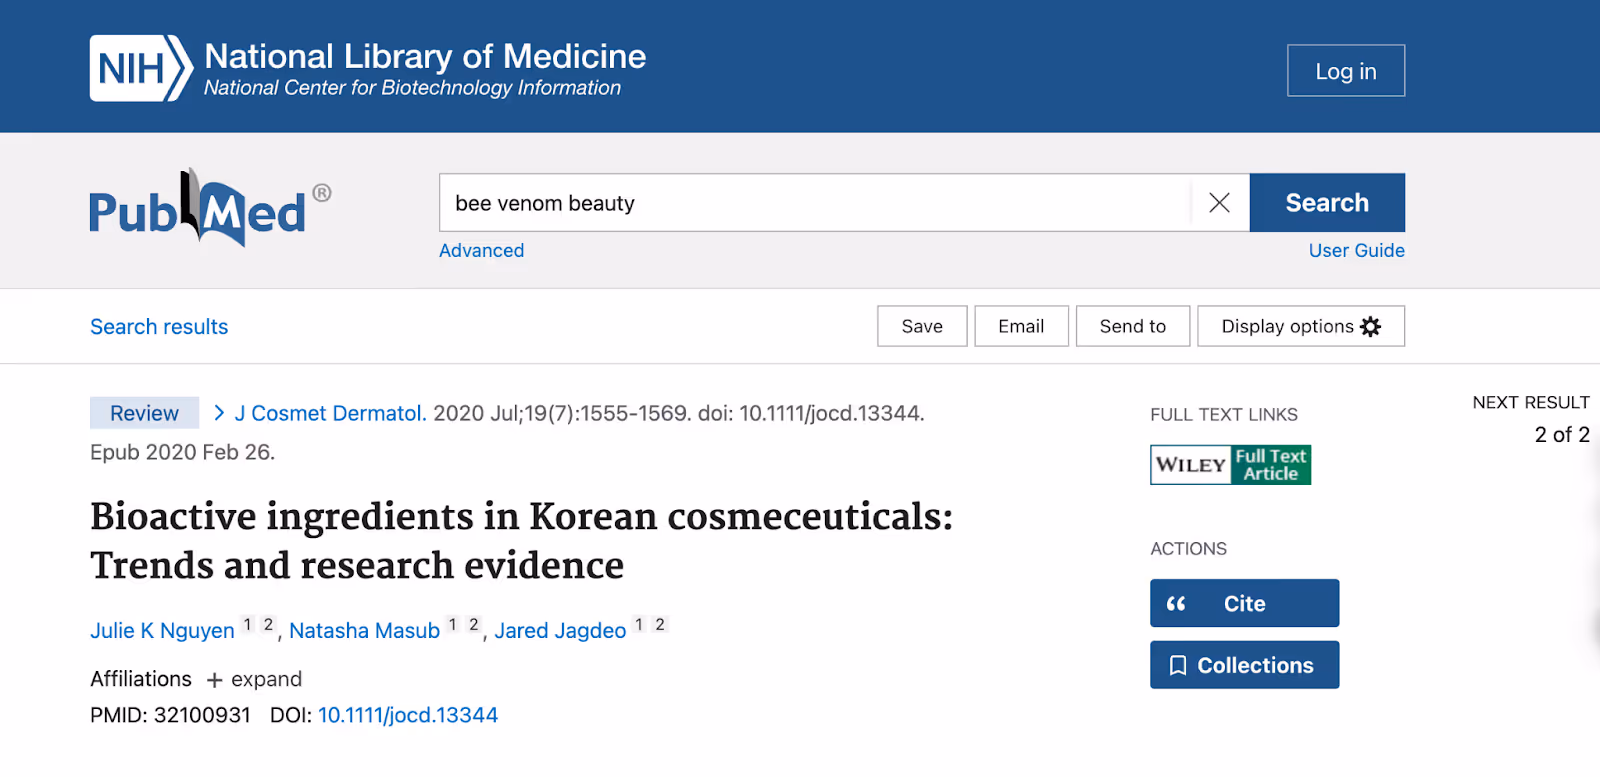Click Affiliations label
Viewport: 1600px width, 777px height.
[141, 679]
